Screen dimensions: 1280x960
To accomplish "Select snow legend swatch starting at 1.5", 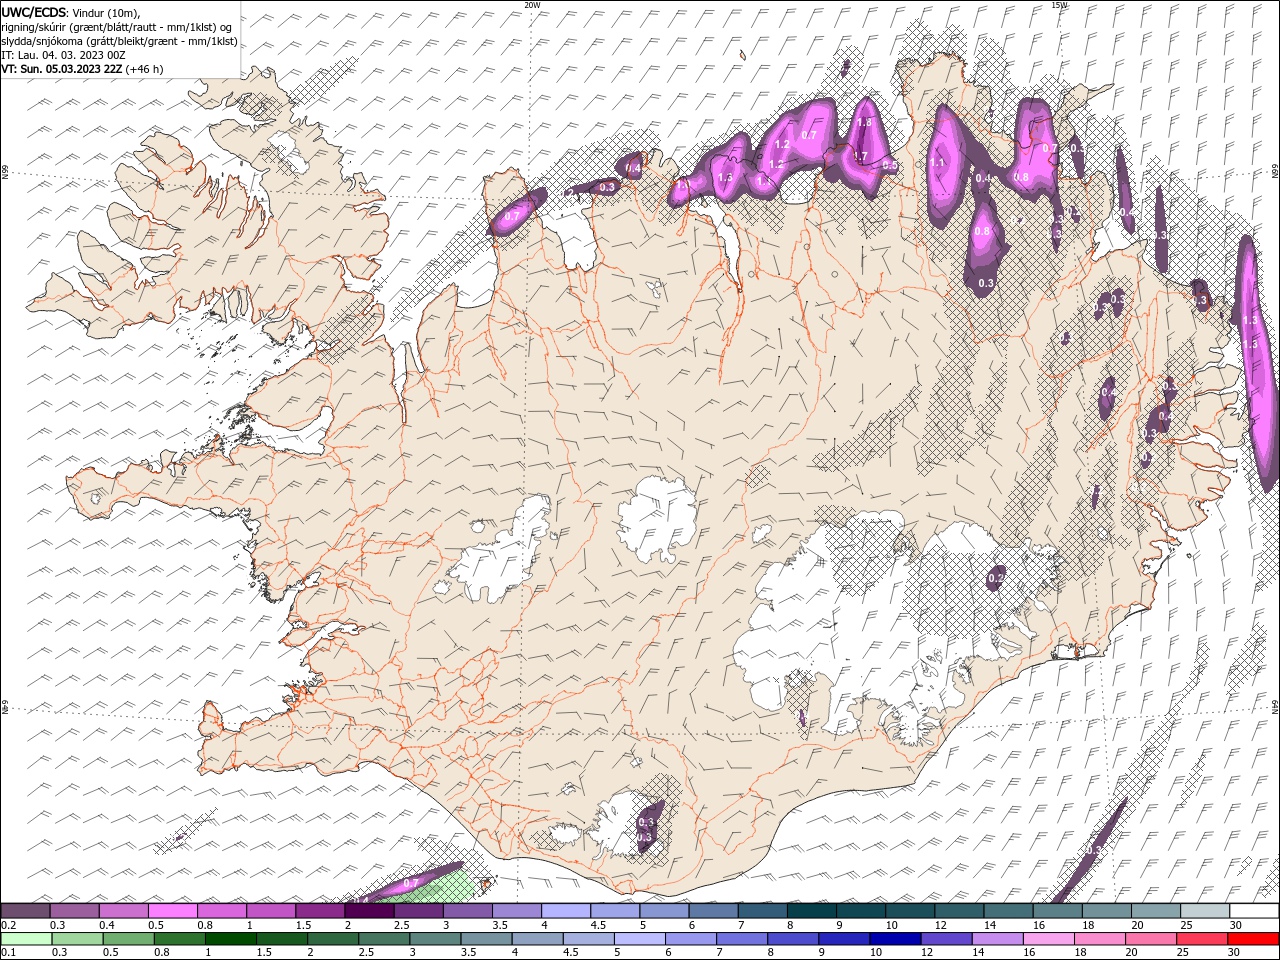I will point(319,911).
